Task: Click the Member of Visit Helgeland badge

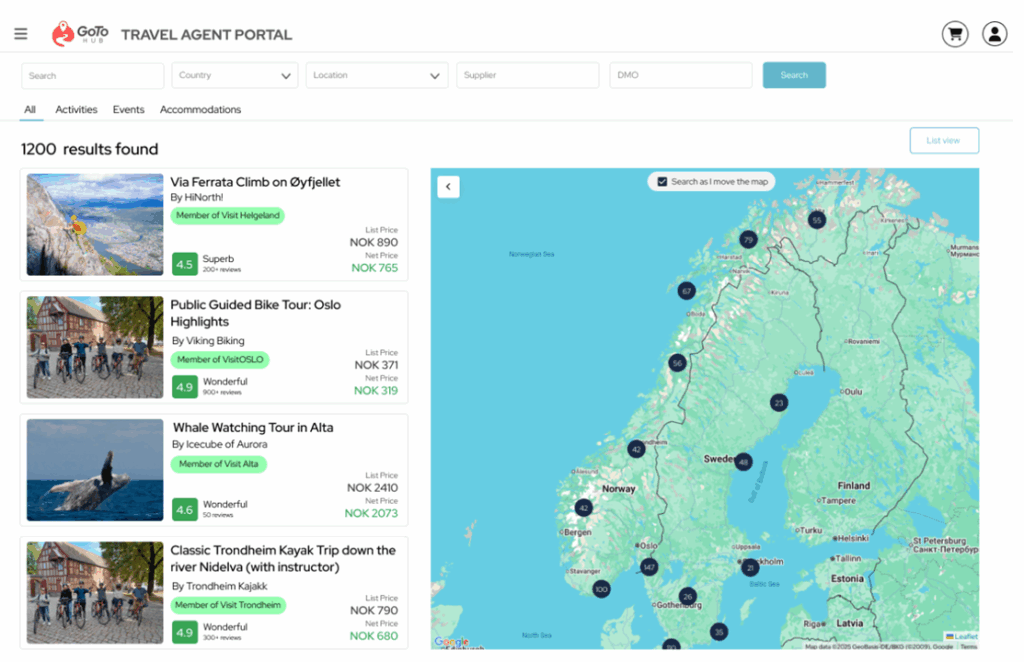Action: 230,217
